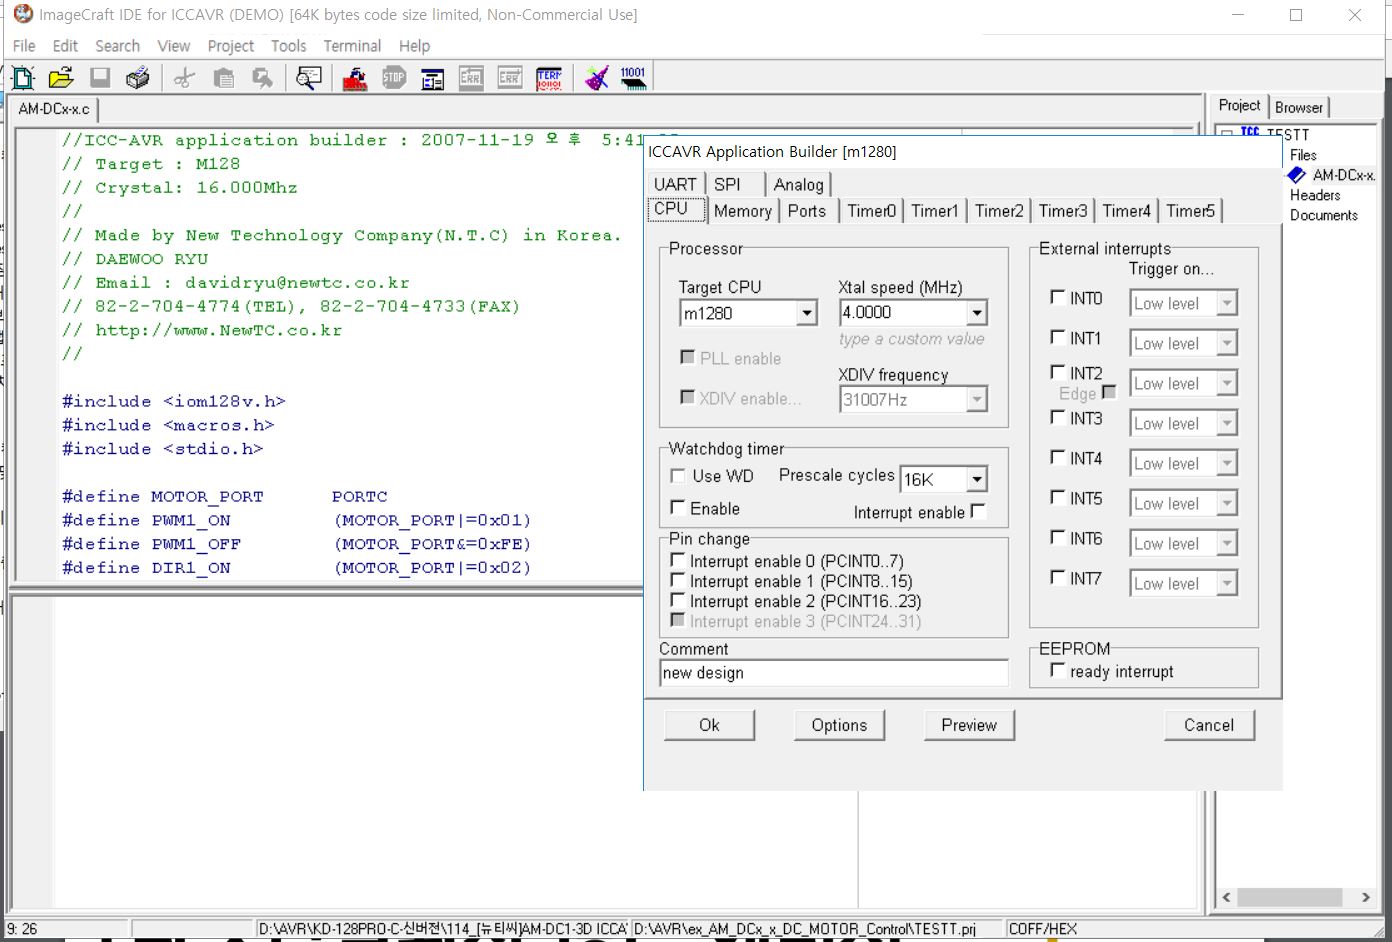
Task: Open the Project menu
Action: click(x=230, y=46)
